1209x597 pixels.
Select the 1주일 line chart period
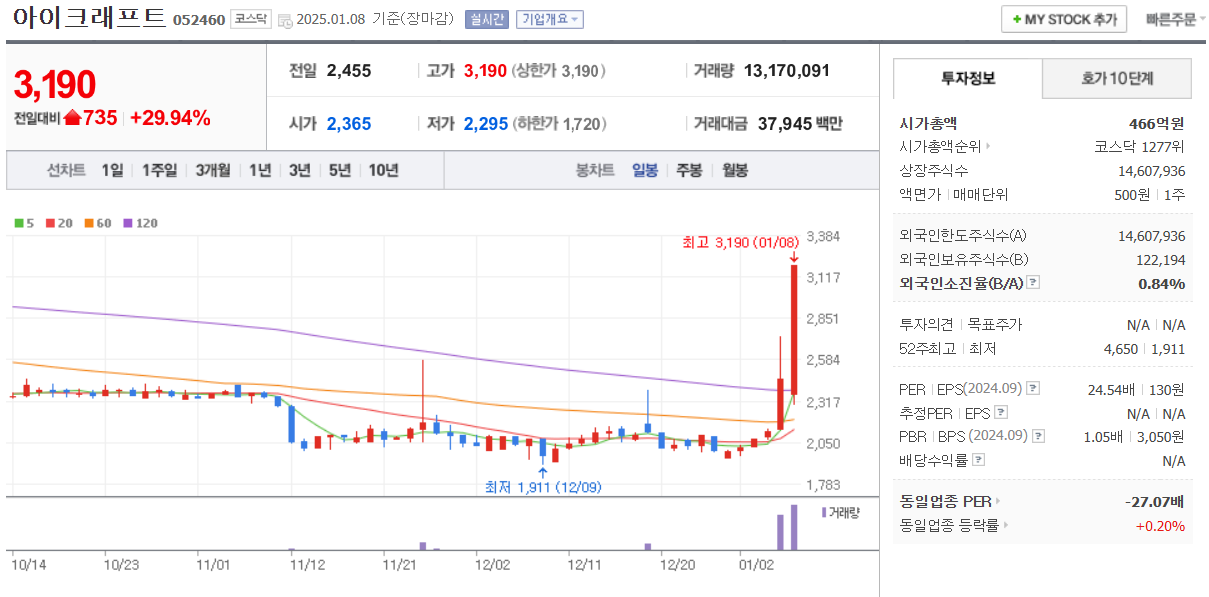click(159, 170)
